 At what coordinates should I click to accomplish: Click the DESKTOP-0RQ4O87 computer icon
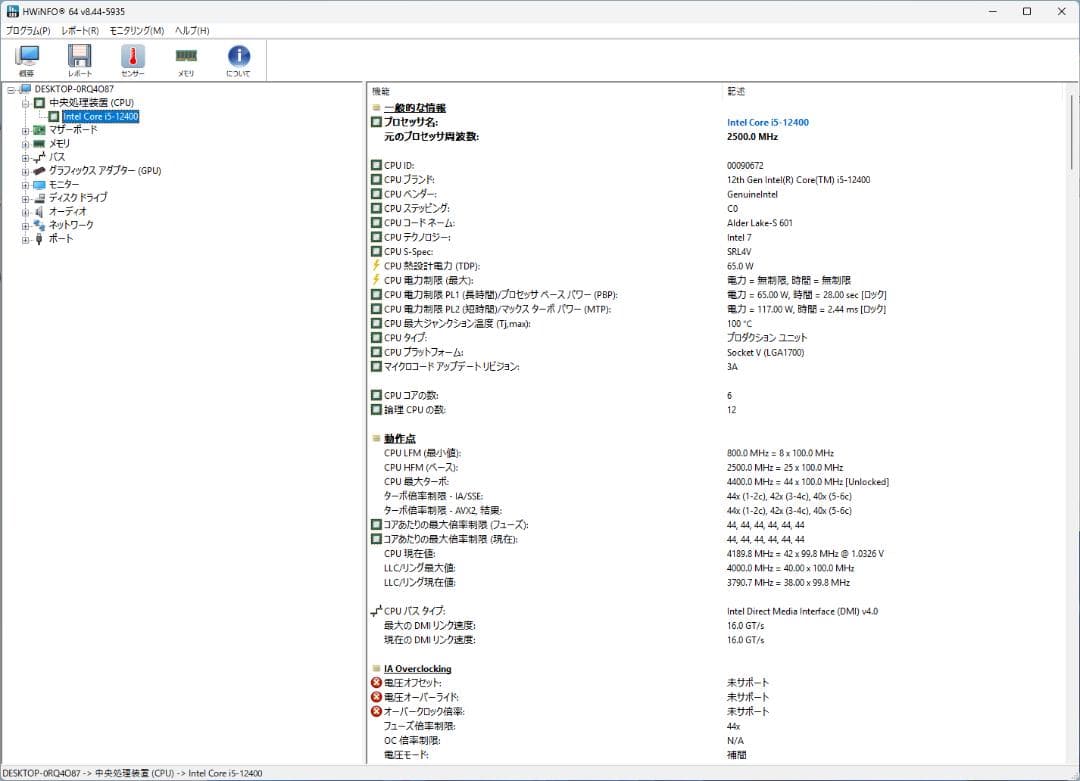click(25, 89)
